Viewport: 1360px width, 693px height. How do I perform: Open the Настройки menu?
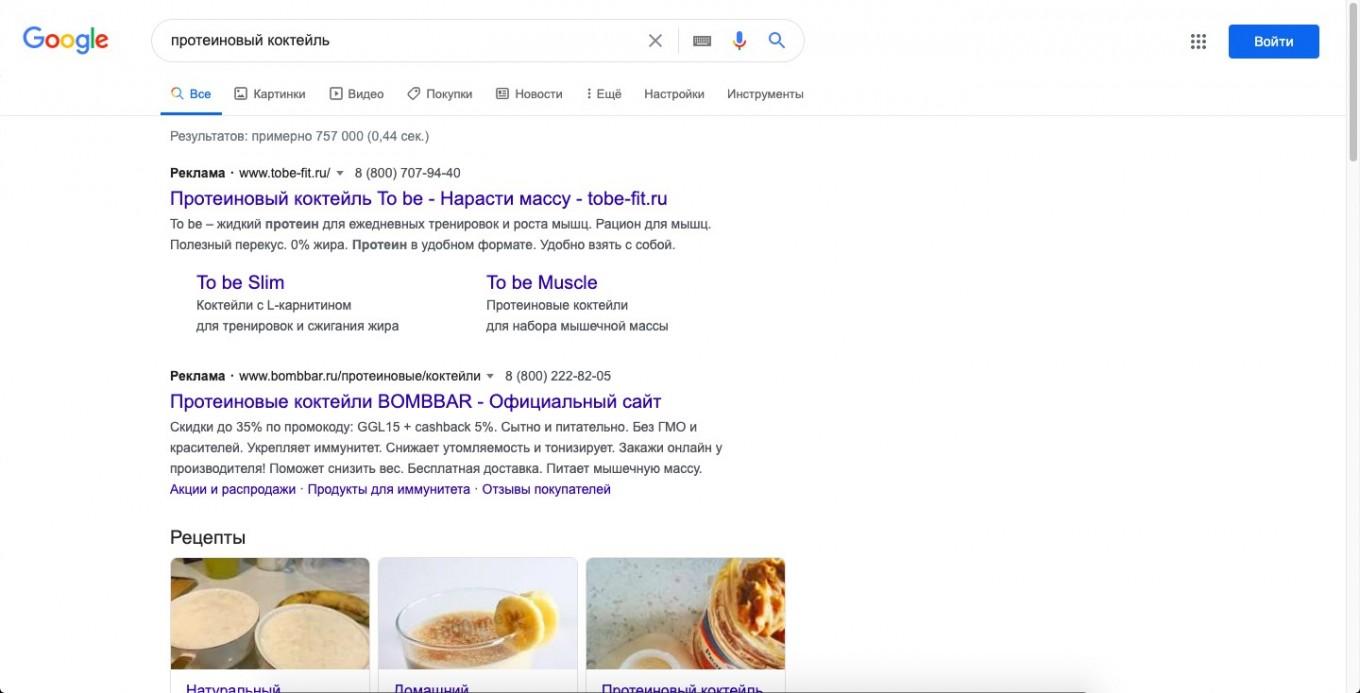tap(674, 94)
